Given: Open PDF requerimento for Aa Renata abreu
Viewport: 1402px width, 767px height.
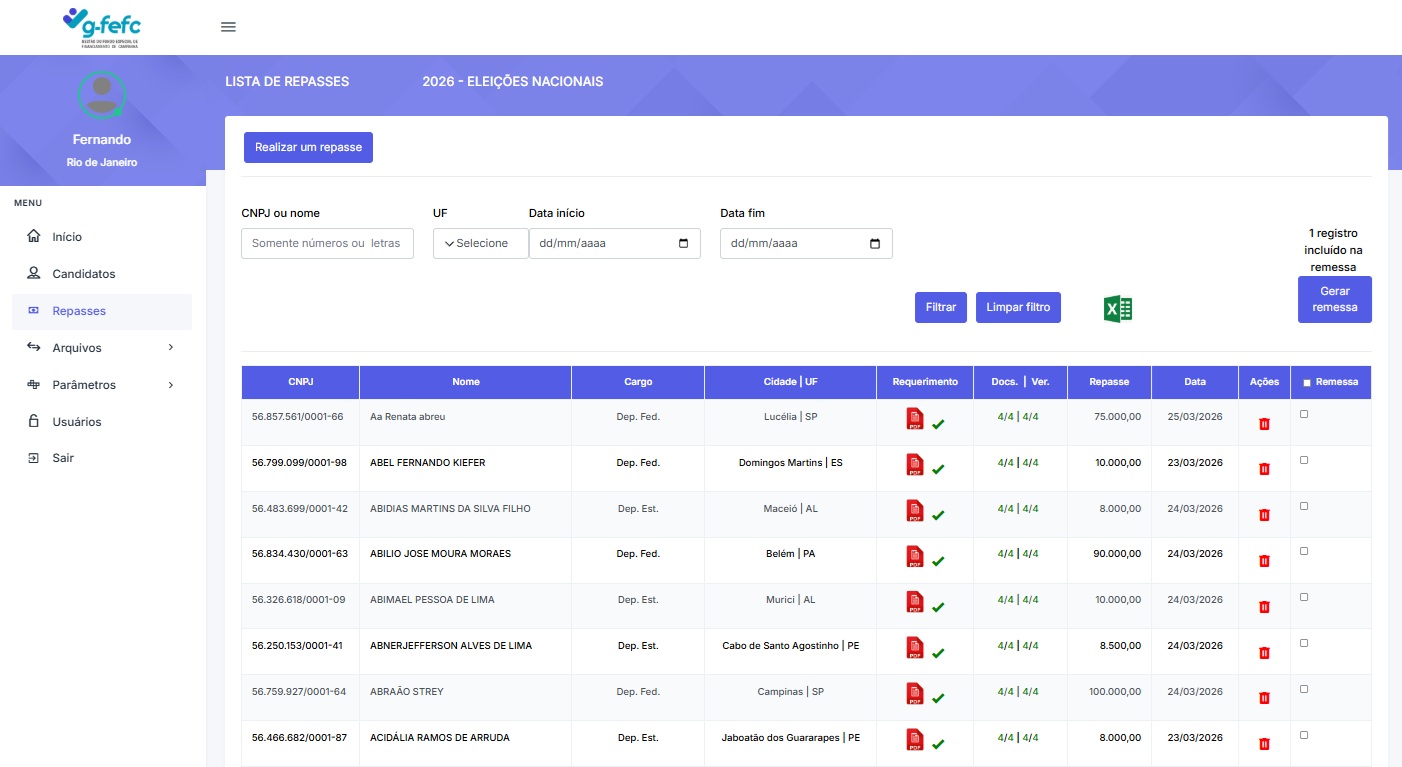Looking at the screenshot, I should [915, 419].
